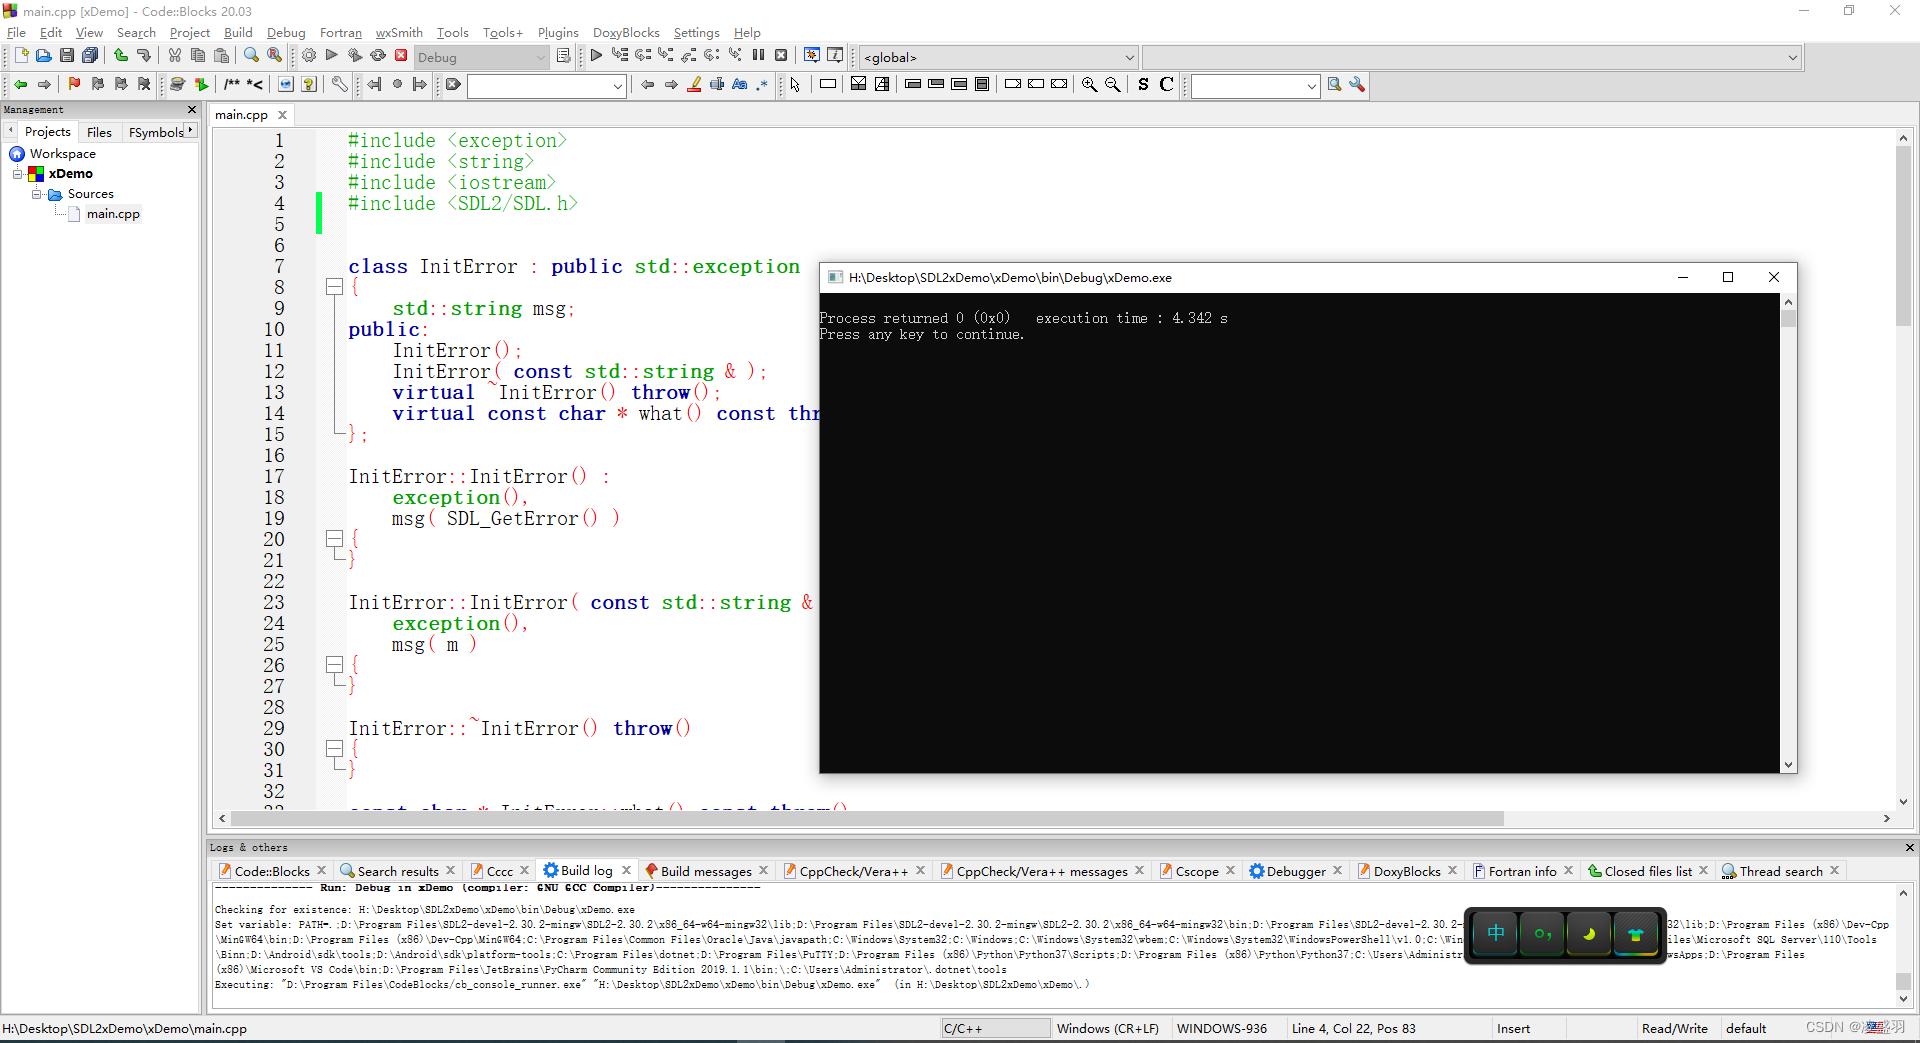Click the Build and run icon
This screenshot has width=1920, height=1043.
[355, 56]
